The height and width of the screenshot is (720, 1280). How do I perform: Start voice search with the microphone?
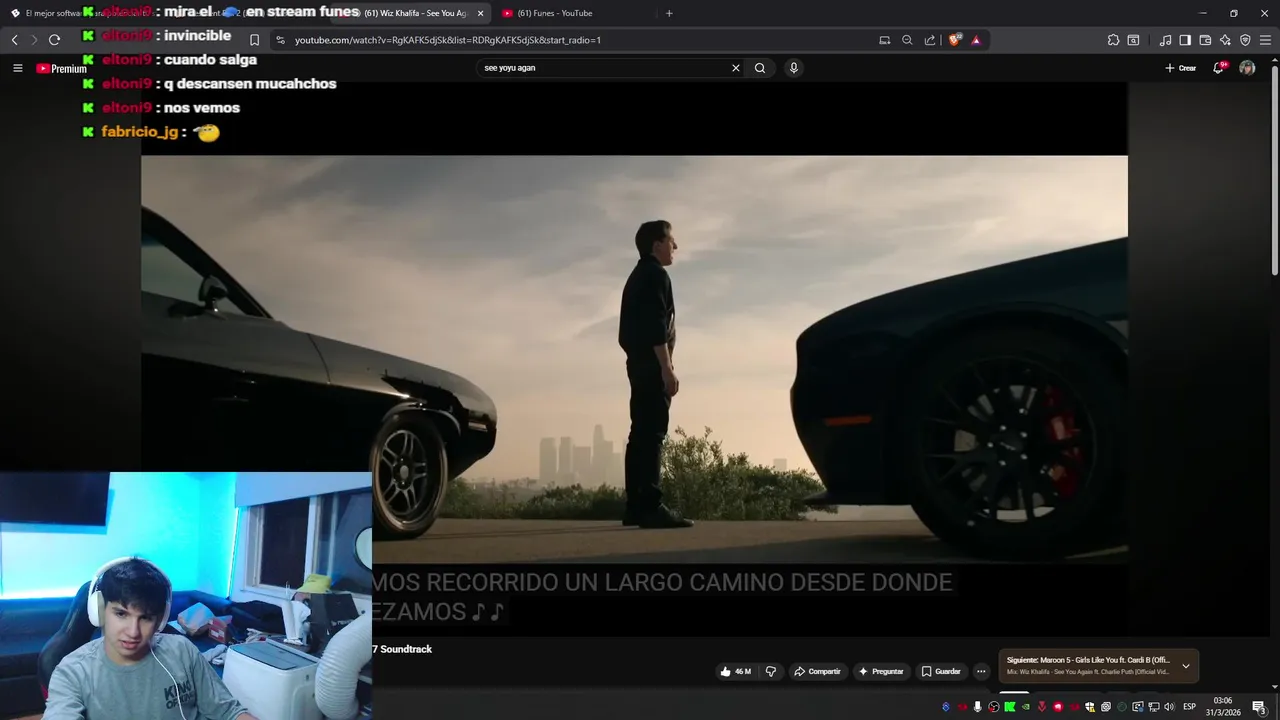(793, 68)
